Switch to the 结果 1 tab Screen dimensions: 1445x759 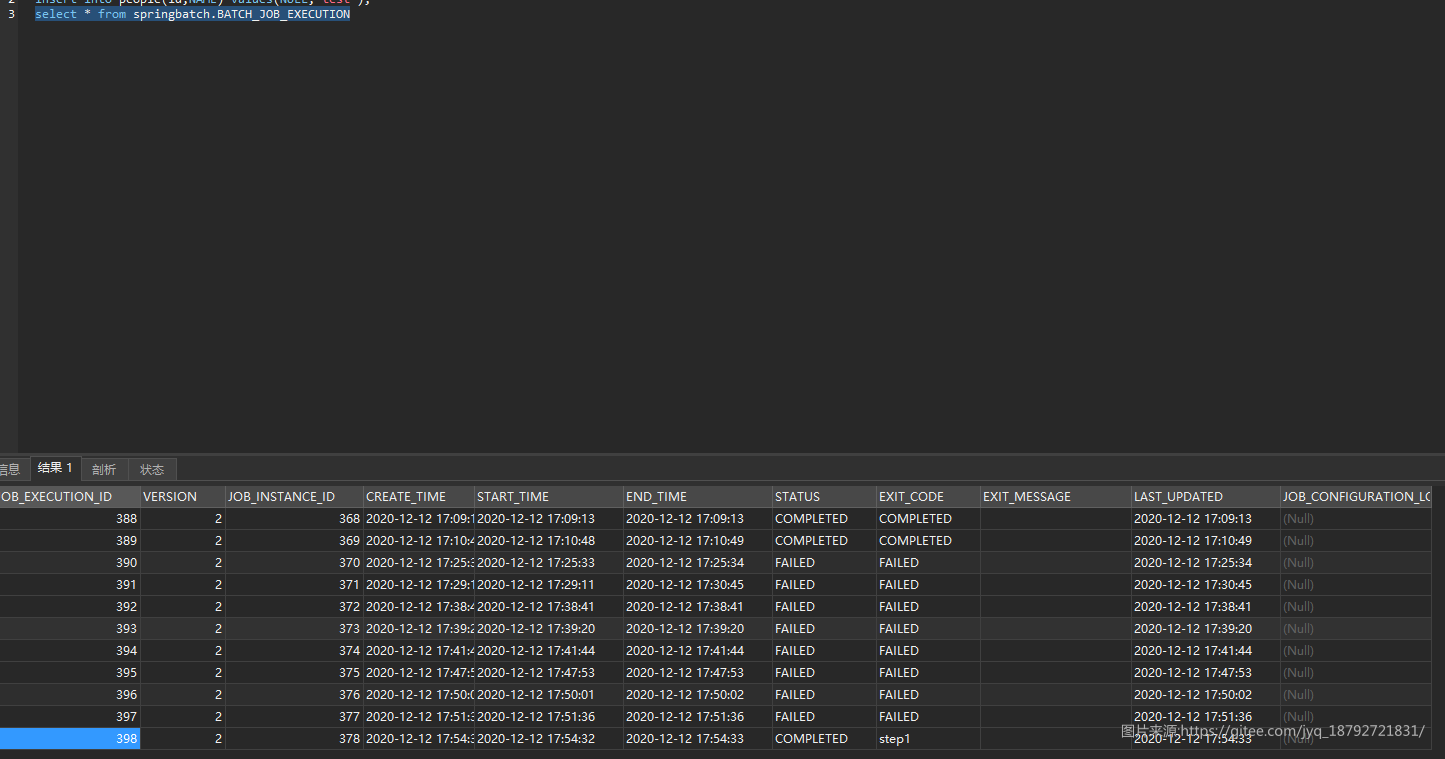(55, 468)
